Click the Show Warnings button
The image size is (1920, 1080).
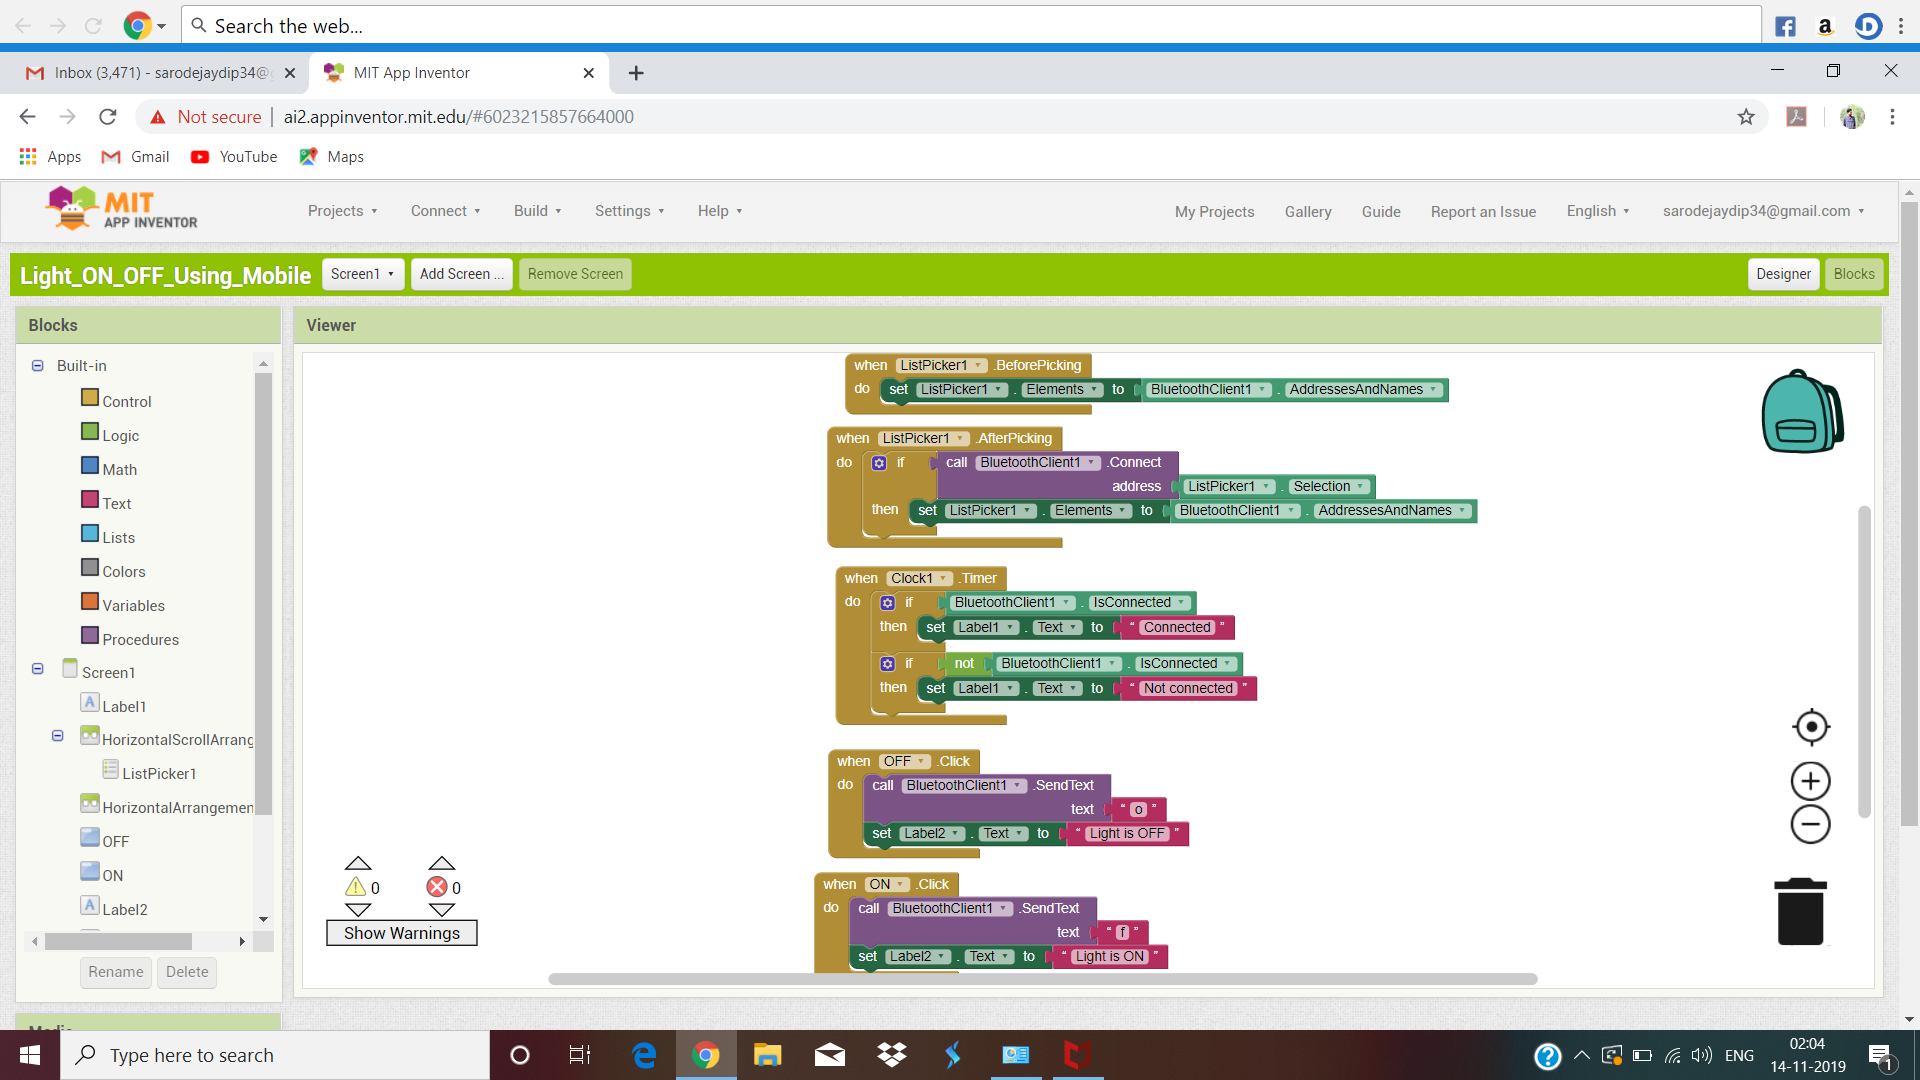point(401,933)
